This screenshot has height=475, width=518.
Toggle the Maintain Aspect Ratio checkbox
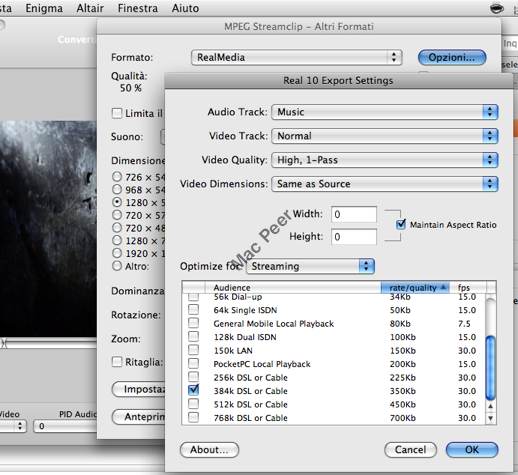tap(401, 224)
